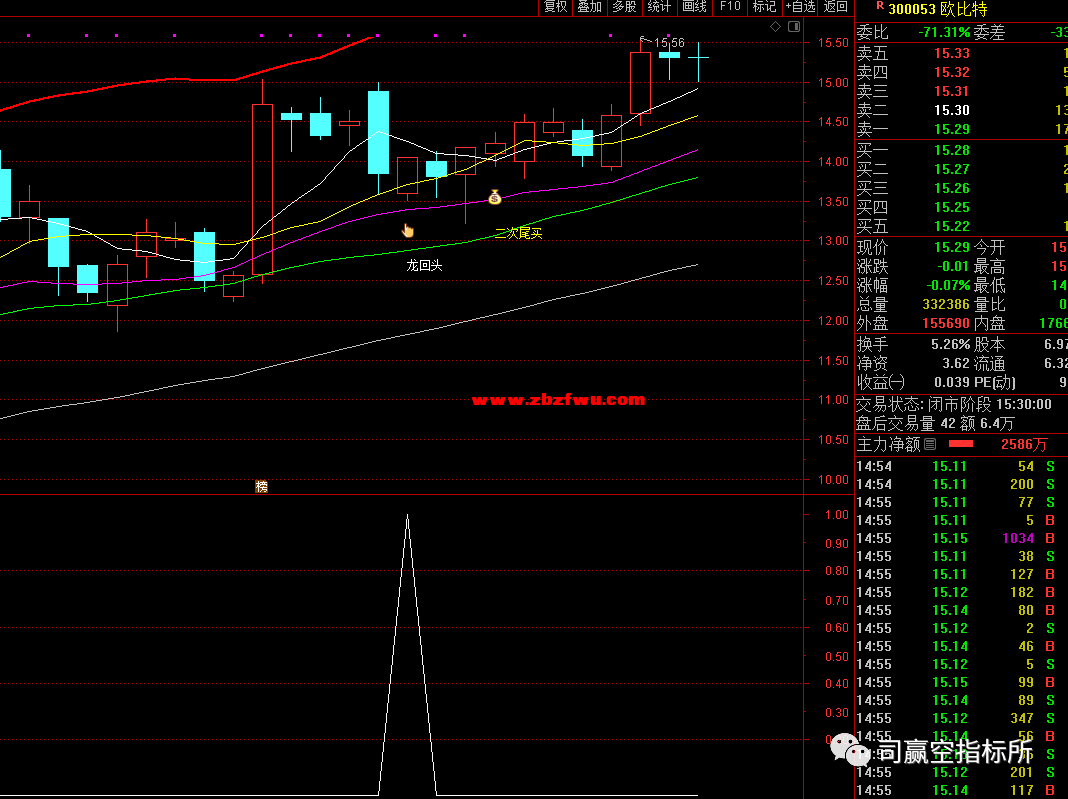Image resolution: width=1068 pixels, height=799 pixels.
Task: Click the 榜 badge icon on the chart
Action: pos(262,487)
